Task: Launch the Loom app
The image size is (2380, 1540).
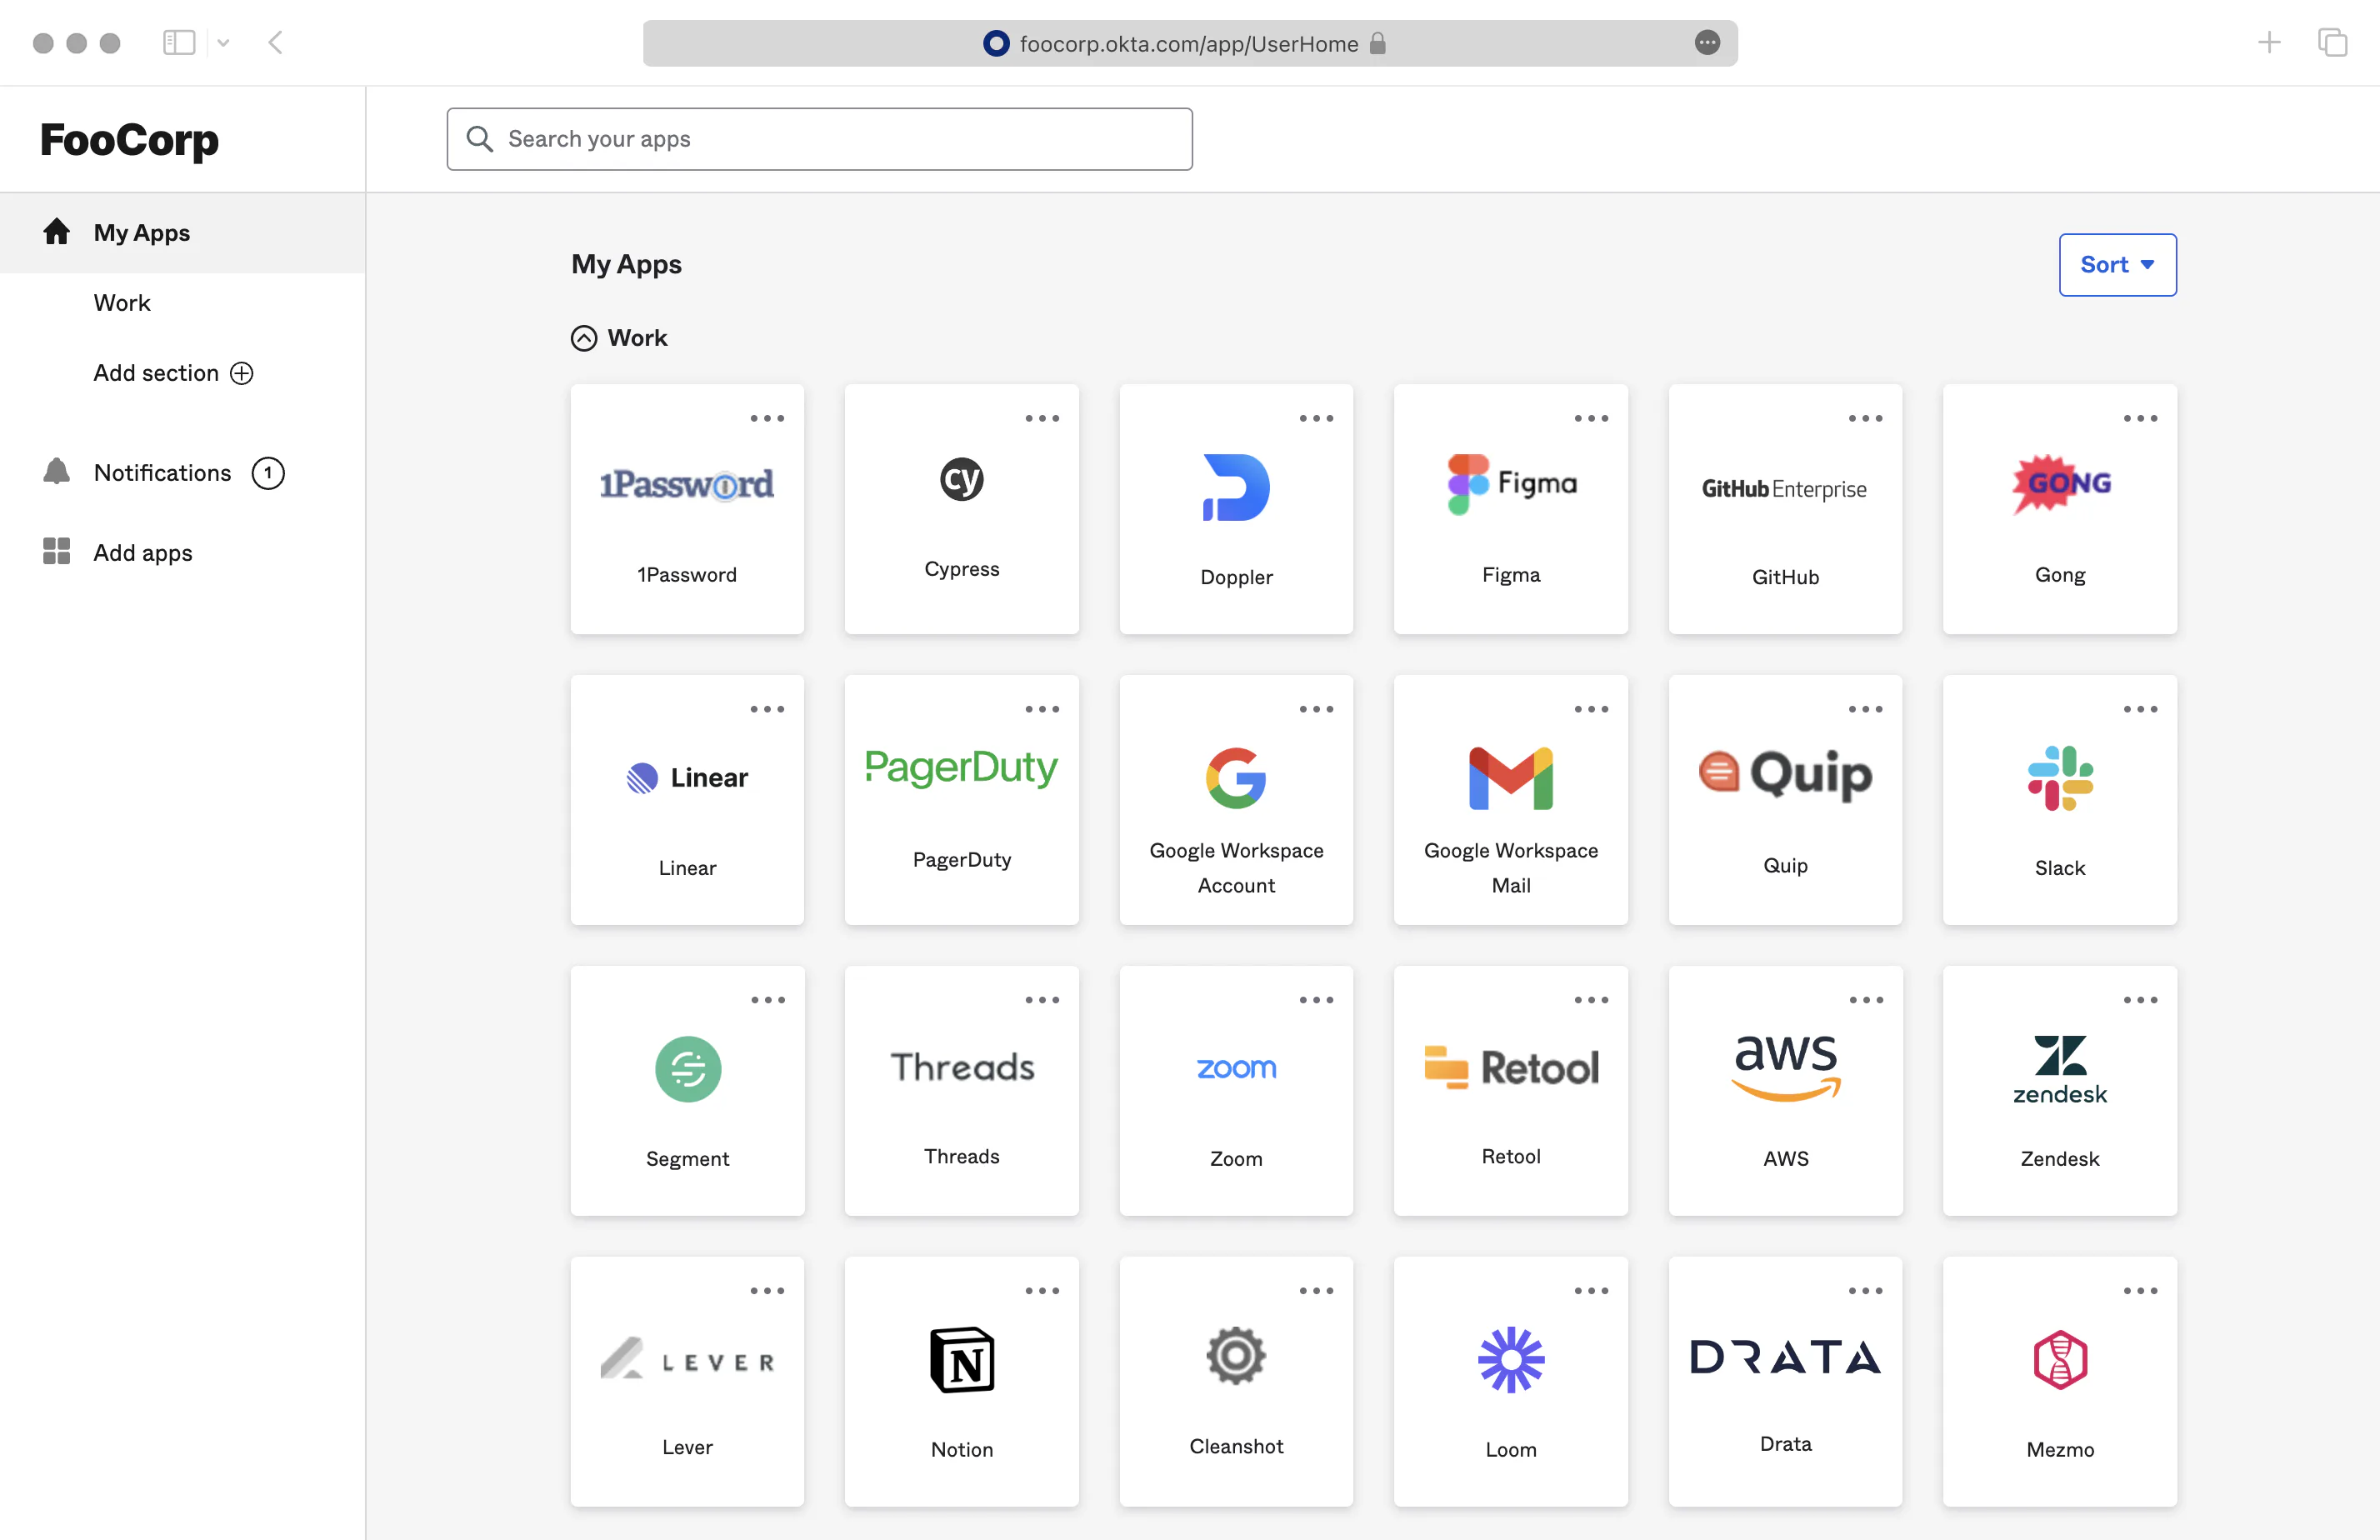Action: 1510,1381
